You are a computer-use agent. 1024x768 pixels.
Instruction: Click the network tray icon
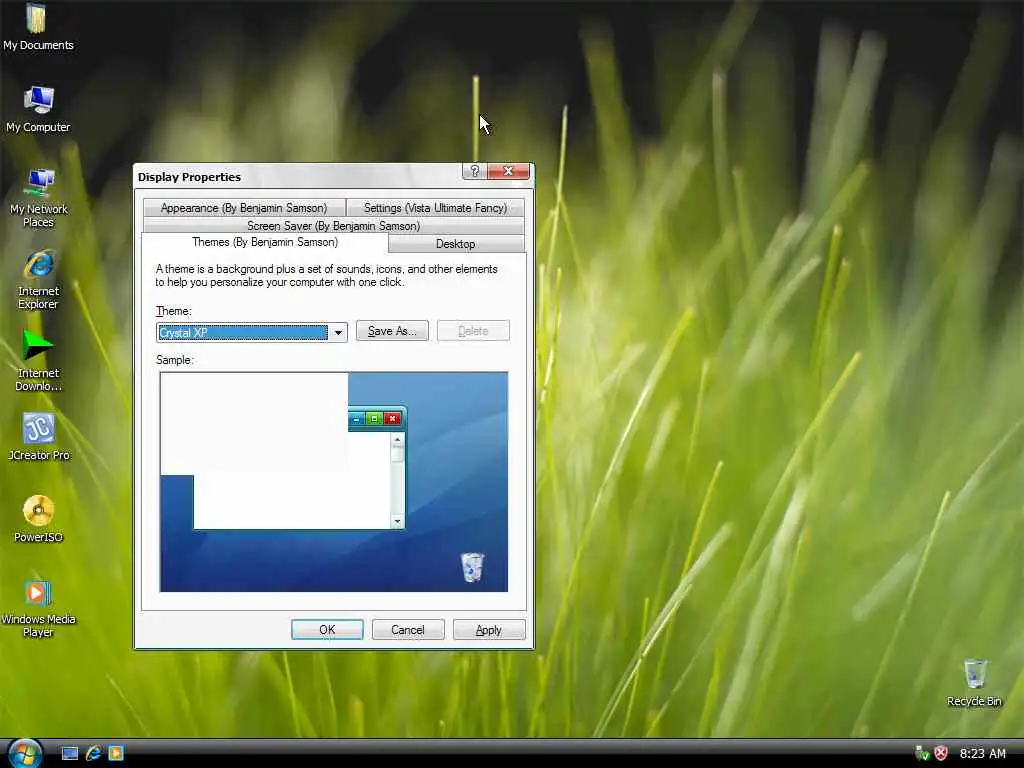coord(922,753)
